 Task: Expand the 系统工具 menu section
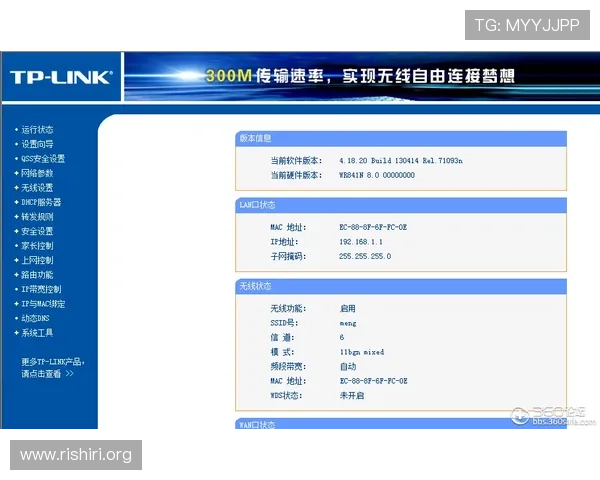point(37,333)
